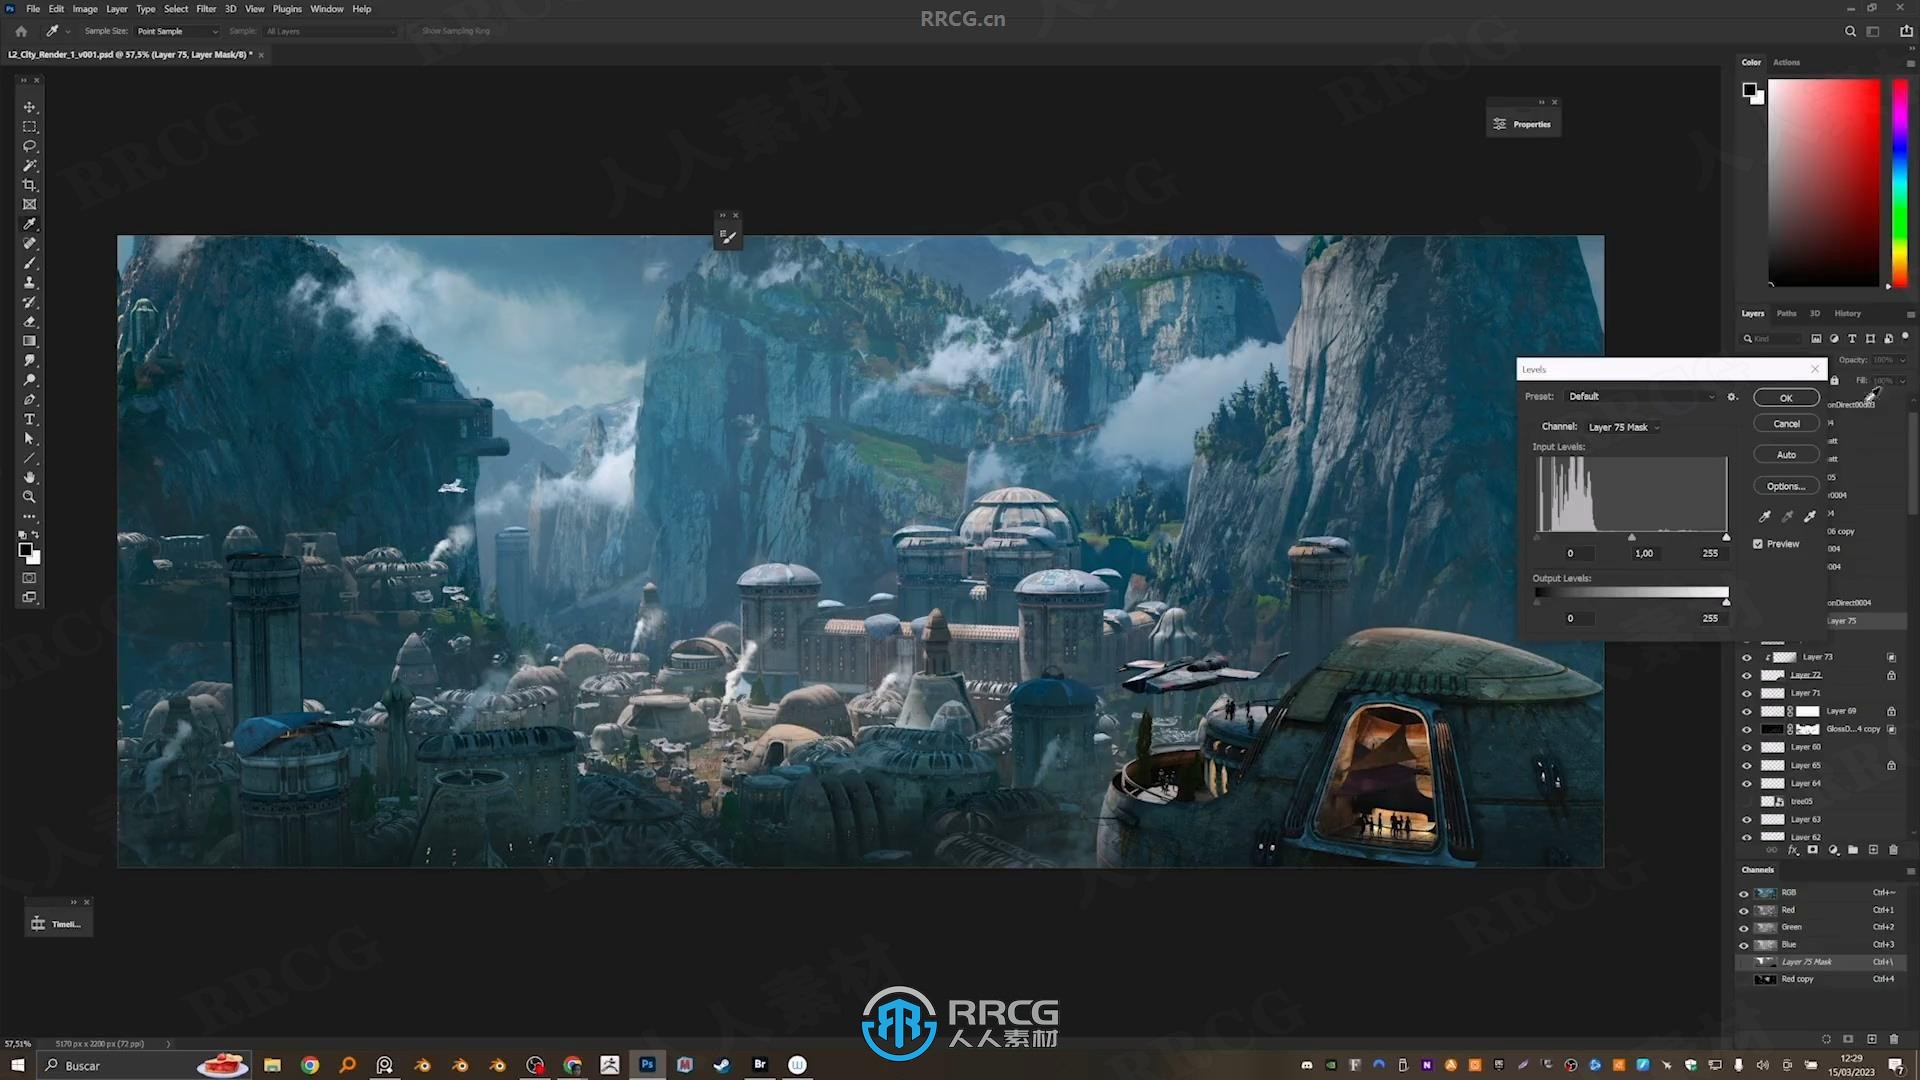The width and height of the screenshot is (1920, 1080).
Task: Click Options... in the Levels dialog
Action: (1786, 487)
